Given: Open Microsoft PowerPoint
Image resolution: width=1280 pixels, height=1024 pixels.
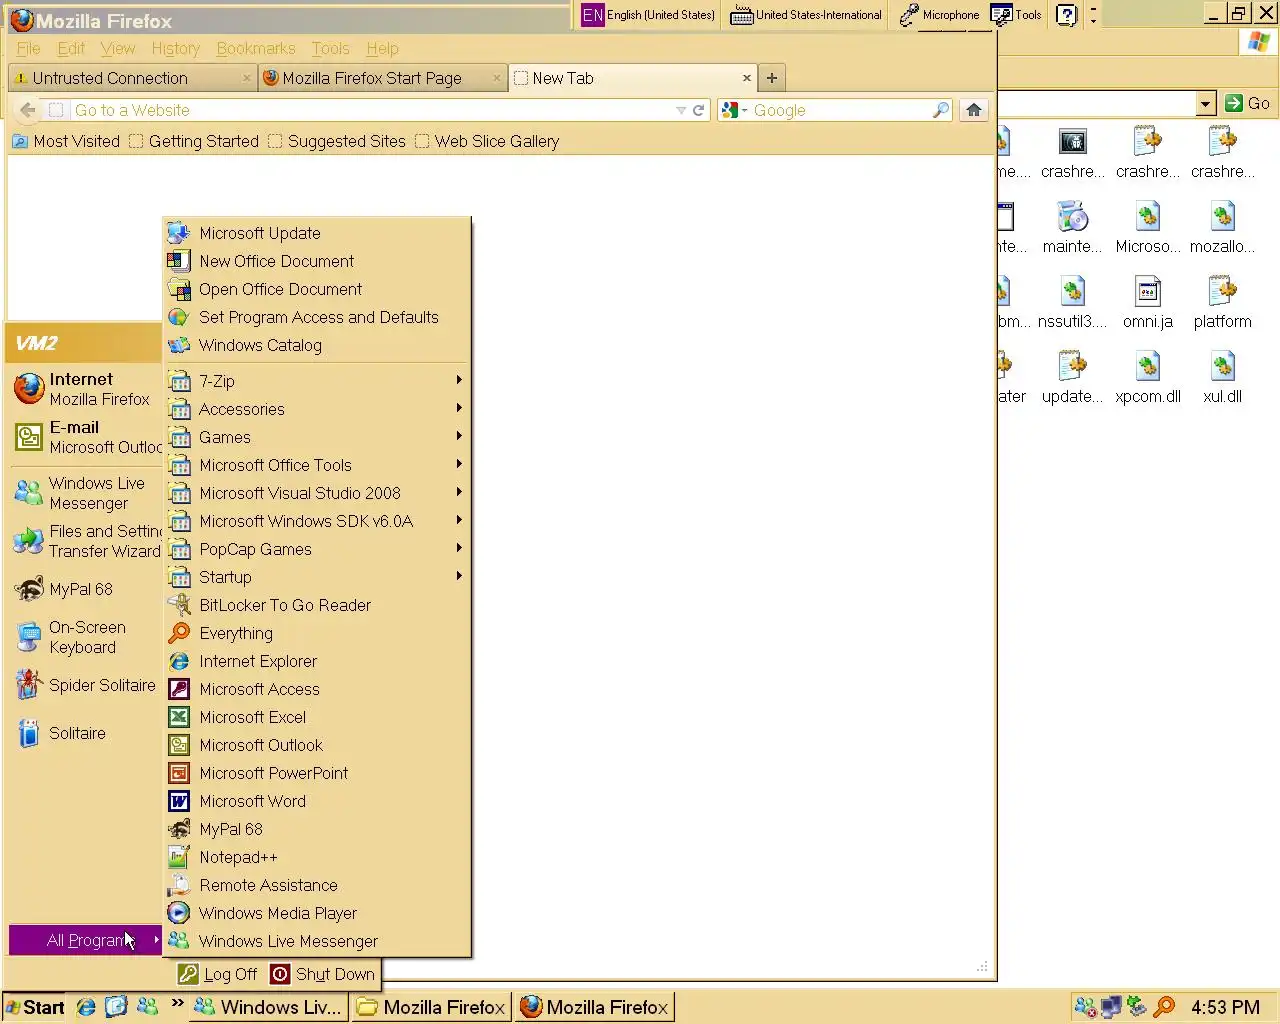Looking at the screenshot, I should (x=316, y=773).
